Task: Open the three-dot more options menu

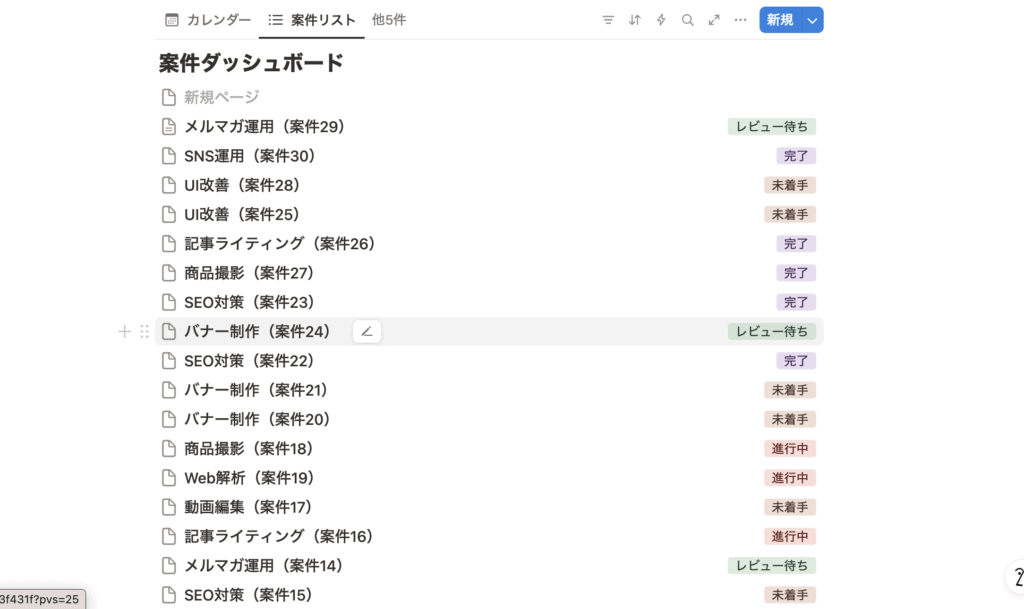Action: (x=740, y=20)
